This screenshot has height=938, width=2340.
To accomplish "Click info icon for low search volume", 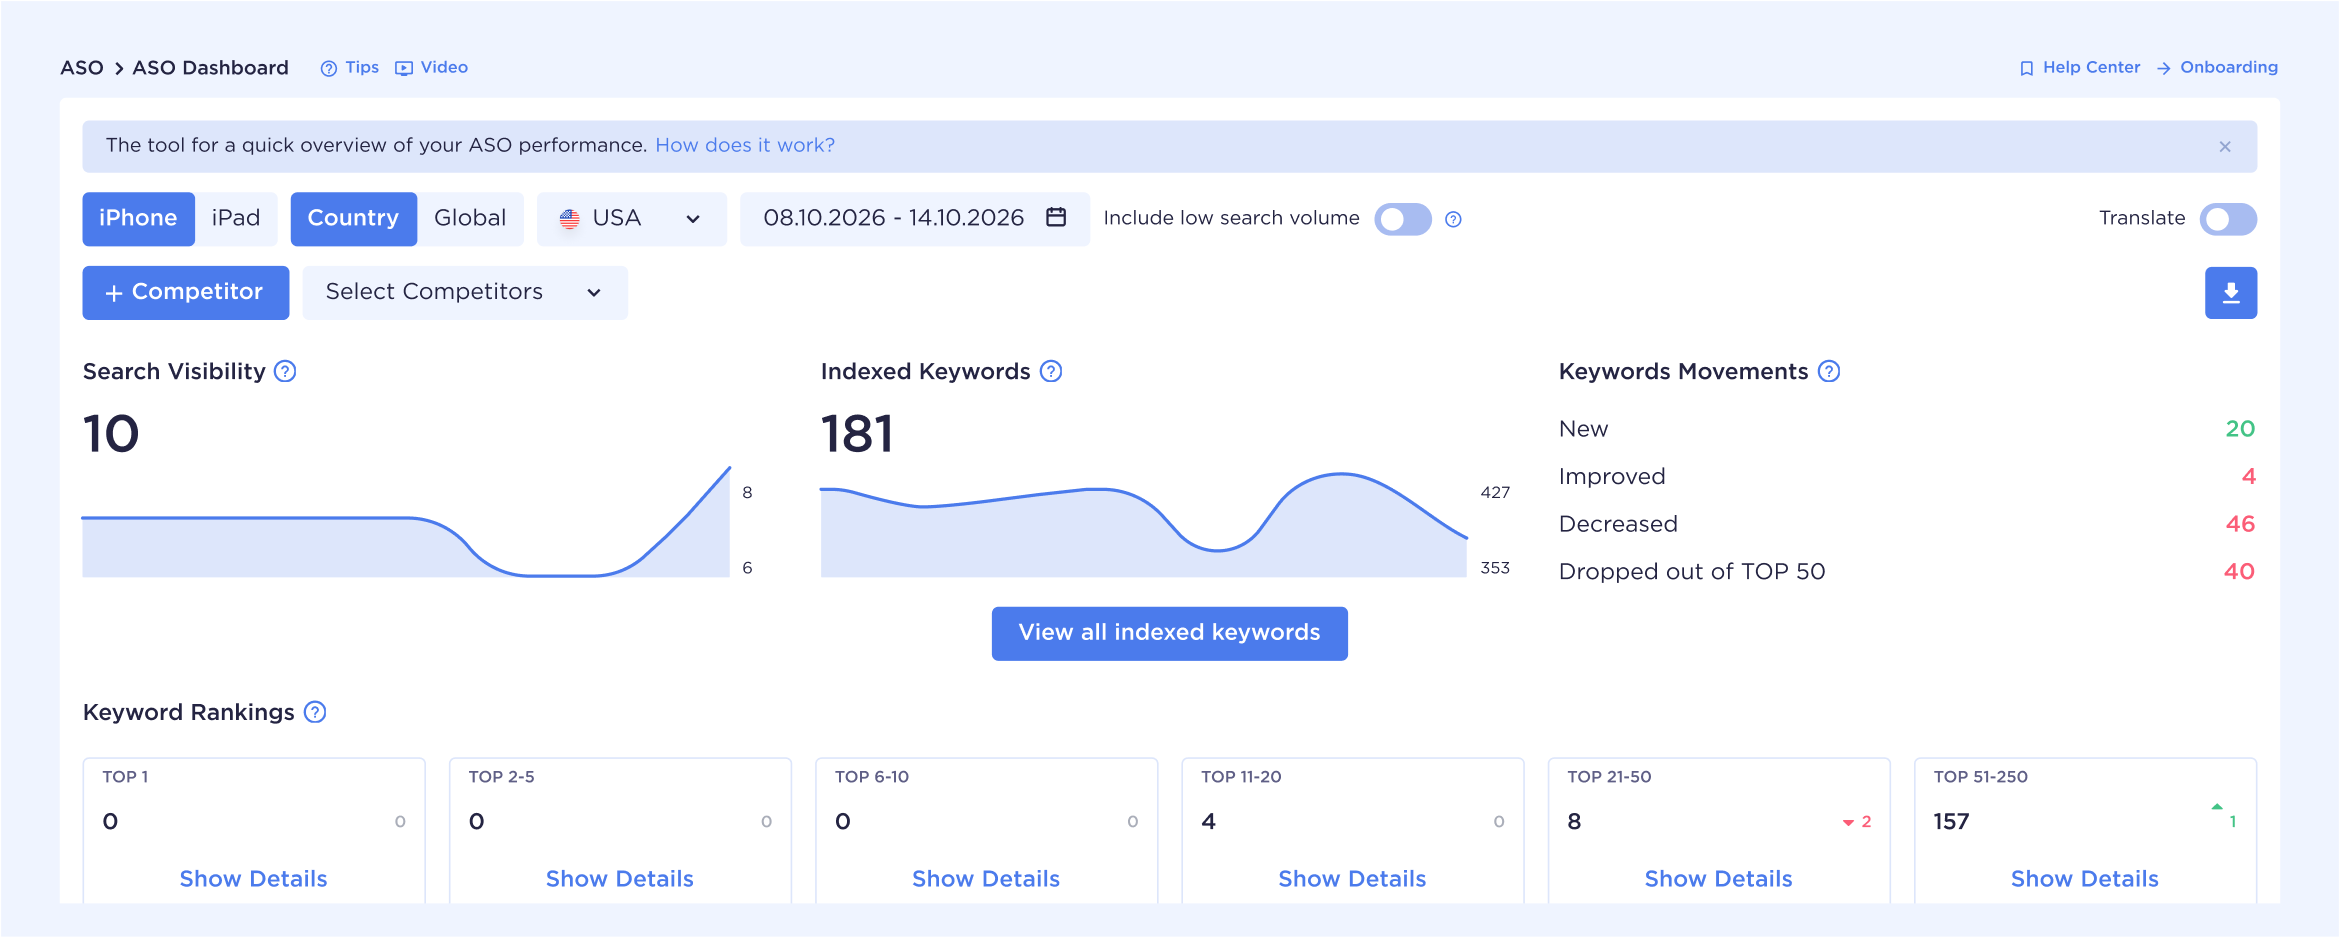I will (x=1454, y=219).
